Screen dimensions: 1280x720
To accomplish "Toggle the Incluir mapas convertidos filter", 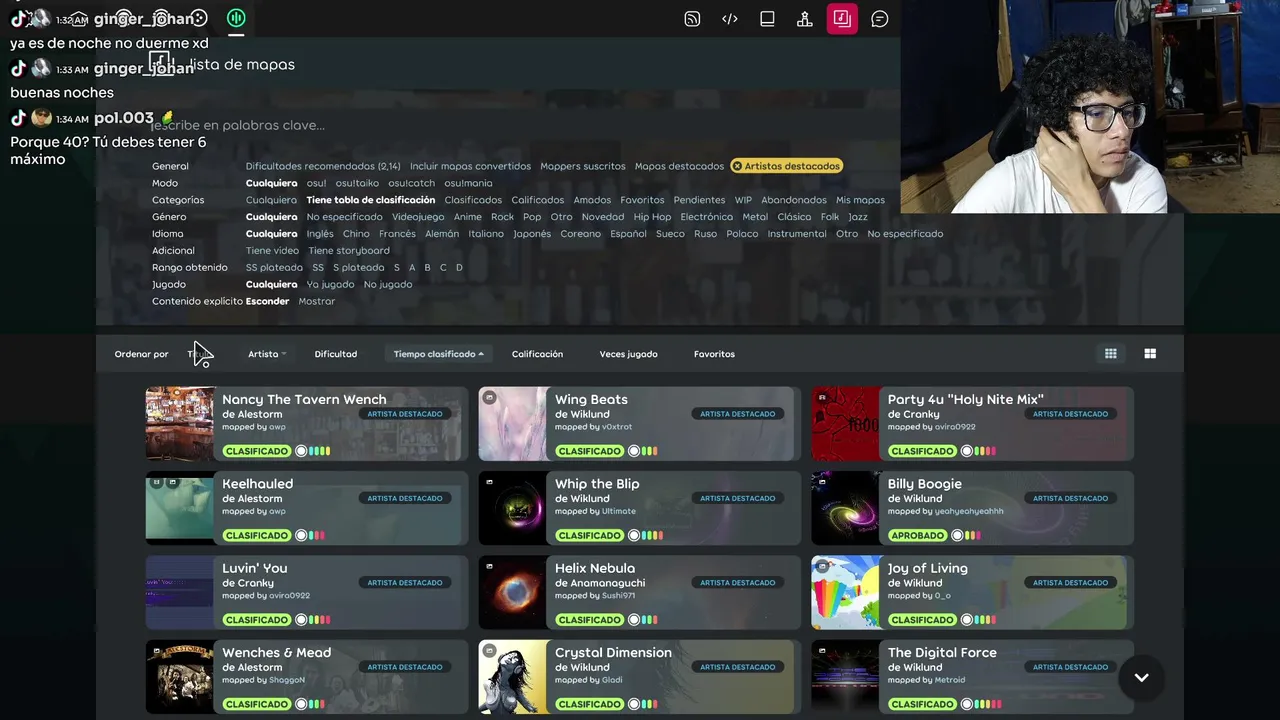I will [470, 166].
